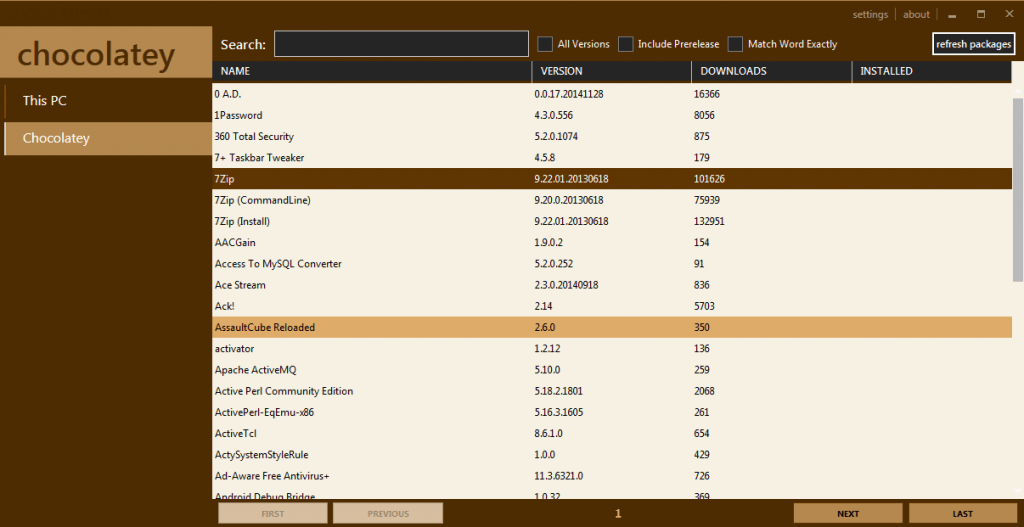Sort by the VERSION column header
1024x527 pixels.
(x=611, y=71)
